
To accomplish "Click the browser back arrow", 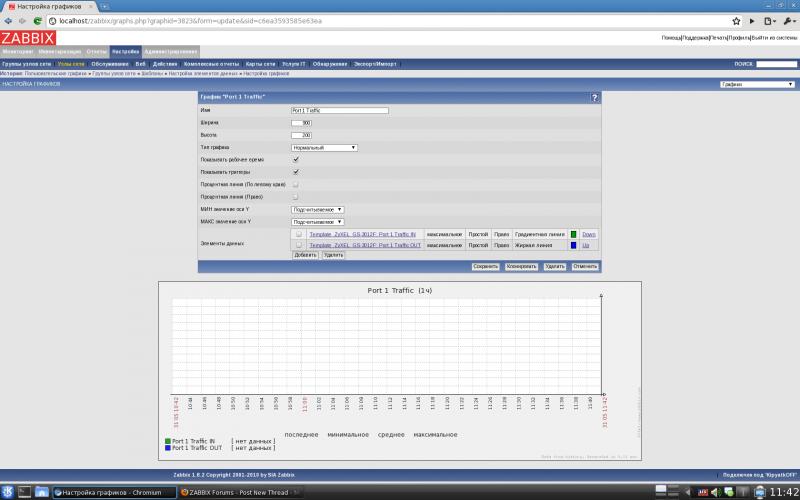I will (x=8, y=20).
